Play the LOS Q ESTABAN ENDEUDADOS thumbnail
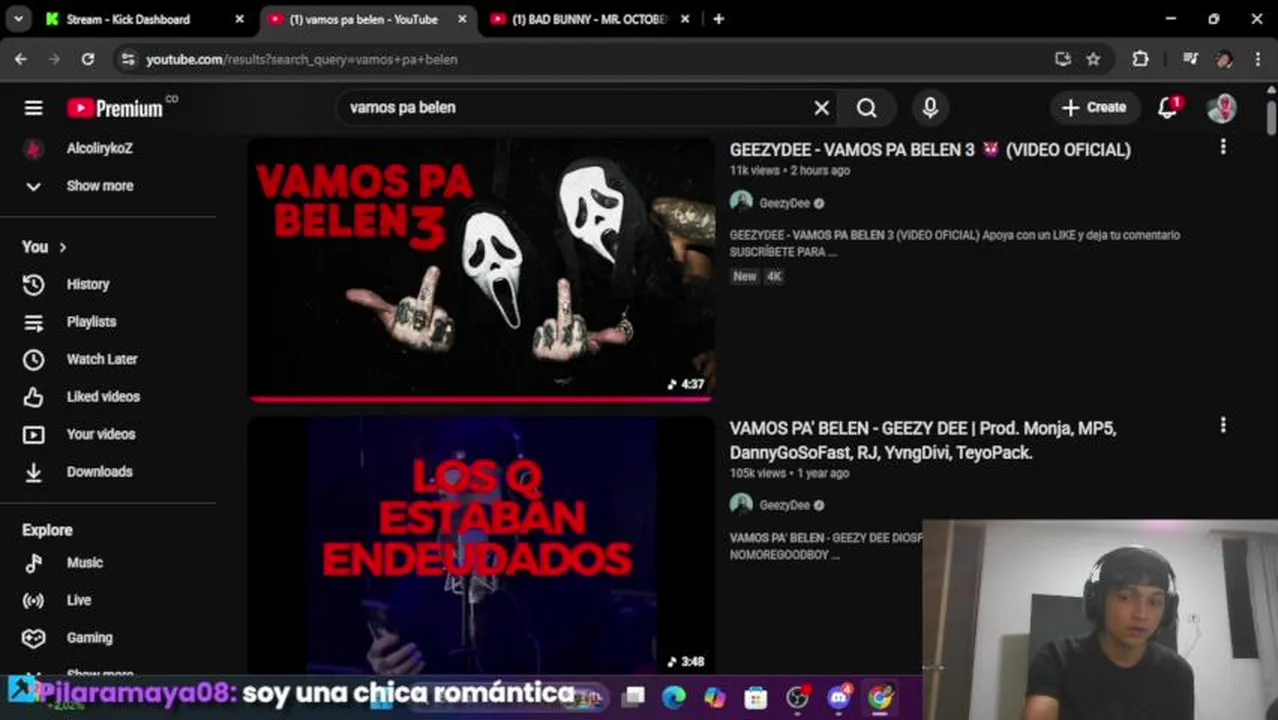 pyautogui.click(x=481, y=545)
